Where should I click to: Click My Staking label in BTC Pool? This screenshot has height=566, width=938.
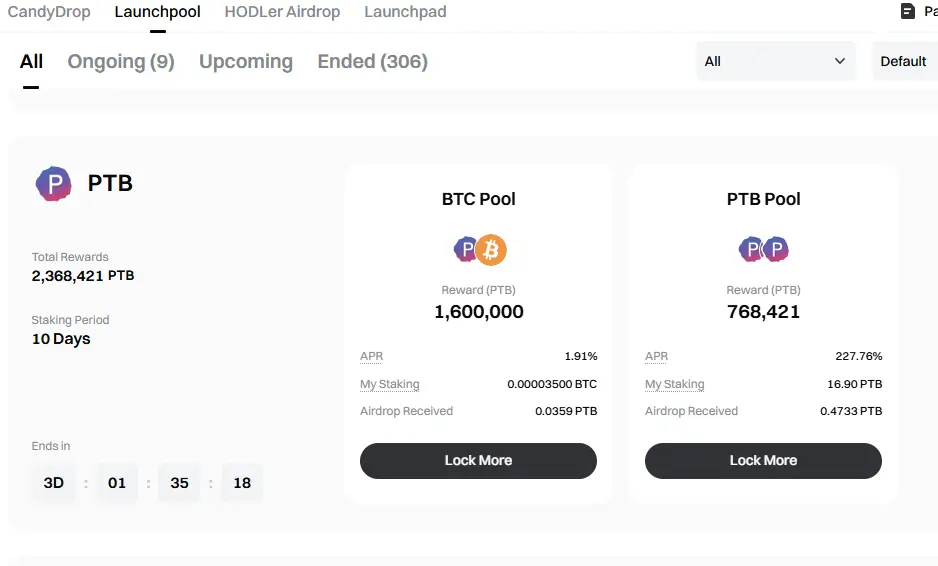click(x=389, y=384)
